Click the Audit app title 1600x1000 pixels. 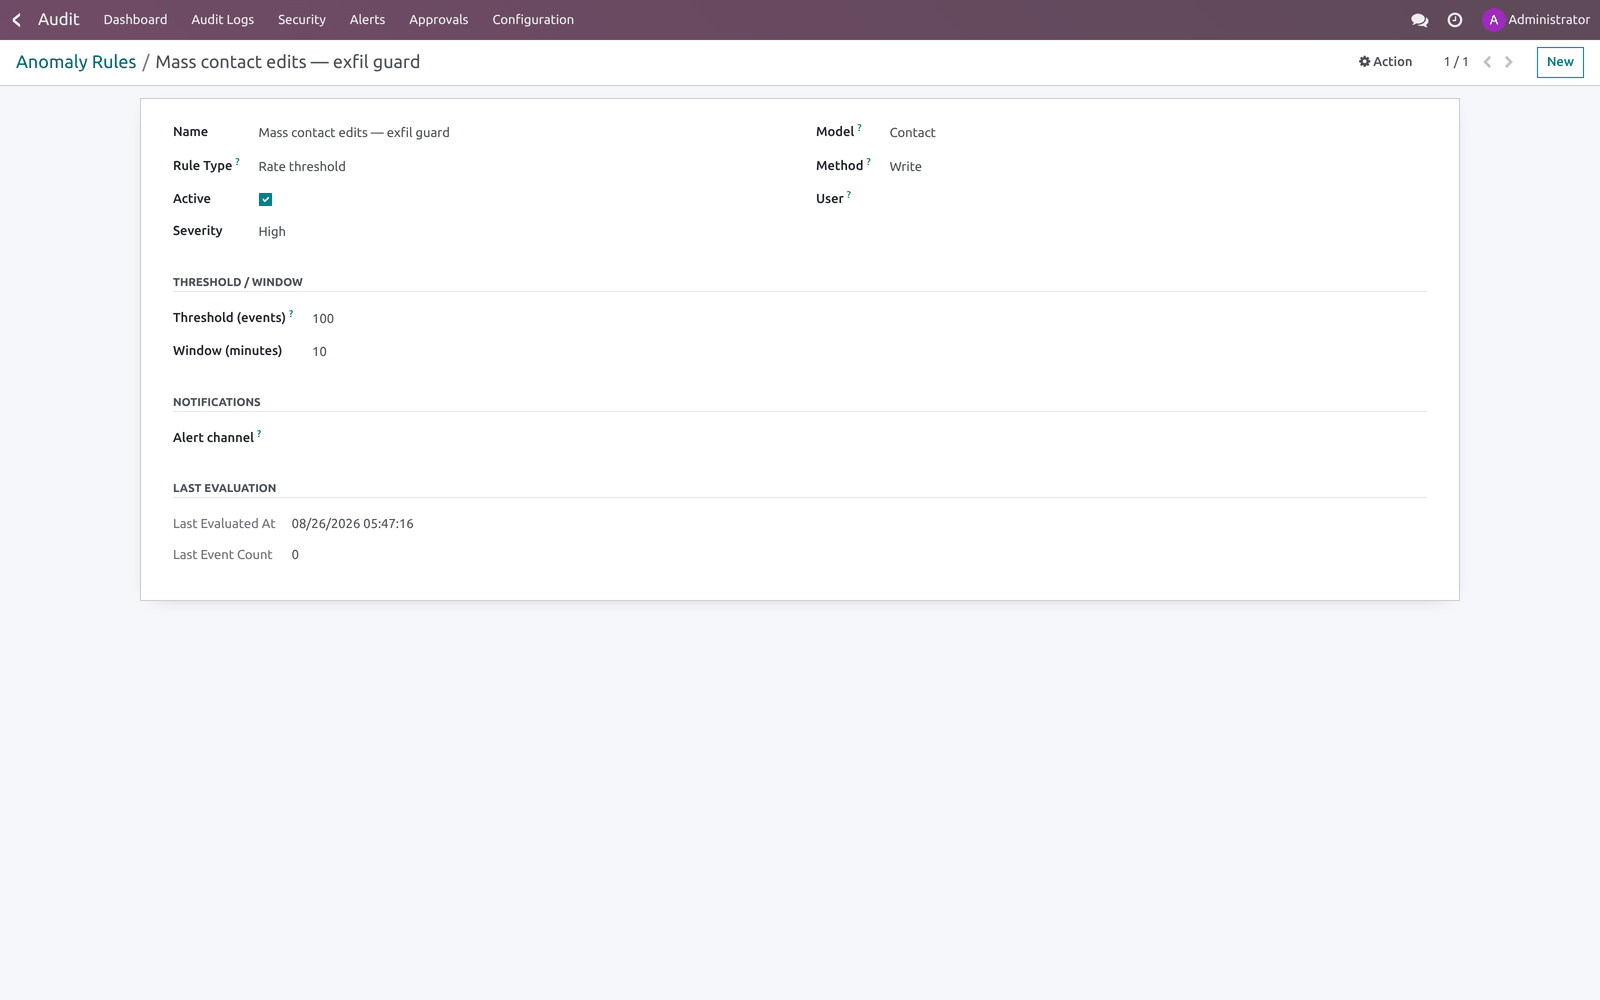click(x=58, y=20)
